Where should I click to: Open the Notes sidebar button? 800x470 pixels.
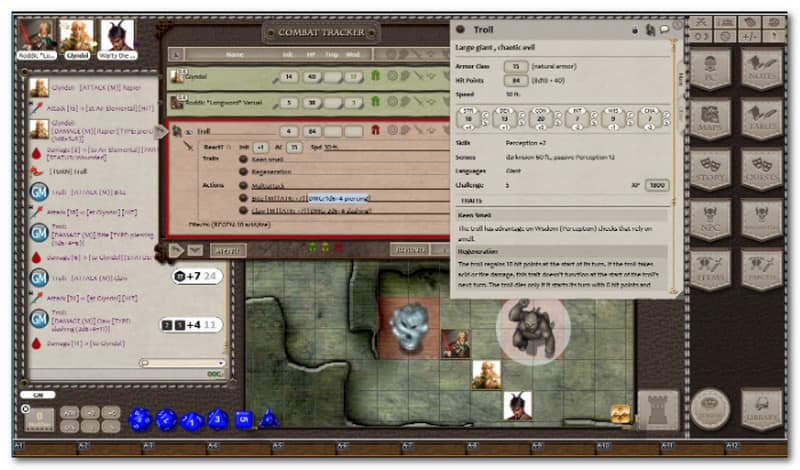tap(762, 69)
